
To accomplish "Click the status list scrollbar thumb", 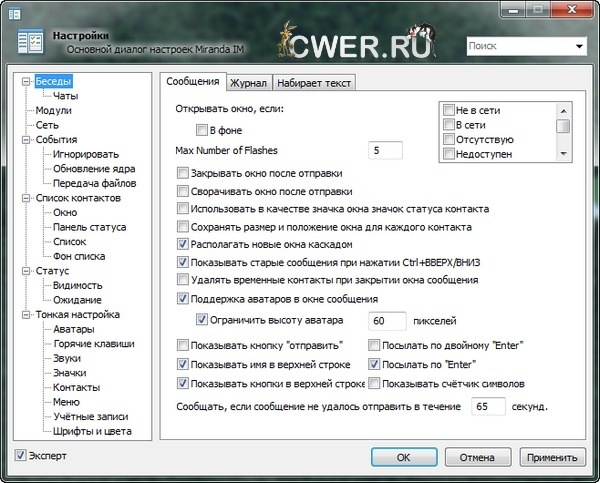I will point(563,126).
